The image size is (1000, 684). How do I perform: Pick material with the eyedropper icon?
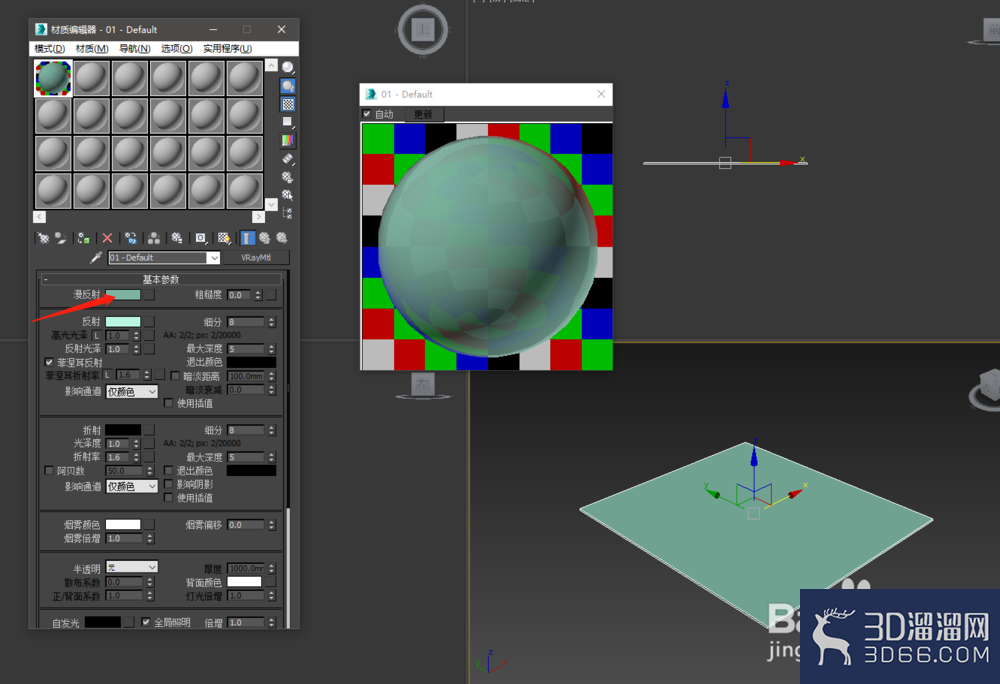pos(96,258)
